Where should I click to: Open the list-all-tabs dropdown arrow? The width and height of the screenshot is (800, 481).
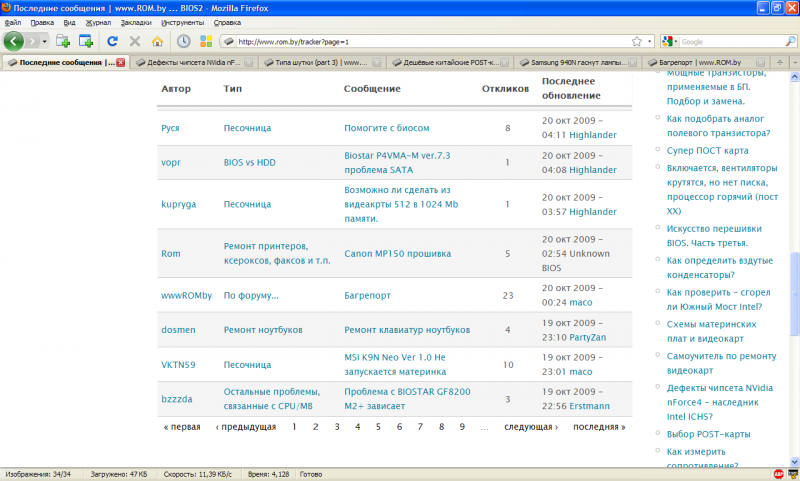[x=794, y=62]
